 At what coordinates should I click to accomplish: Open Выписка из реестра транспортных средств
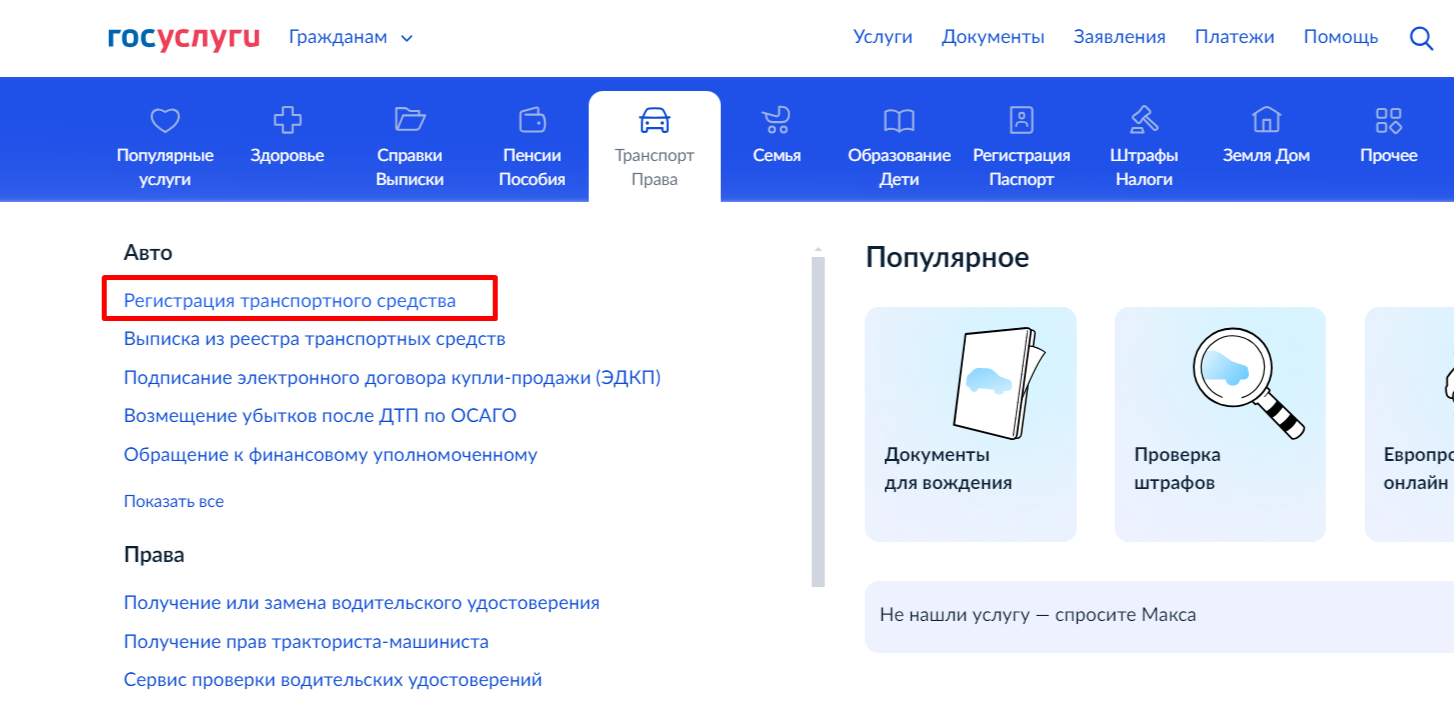pyautogui.click(x=314, y=339)
